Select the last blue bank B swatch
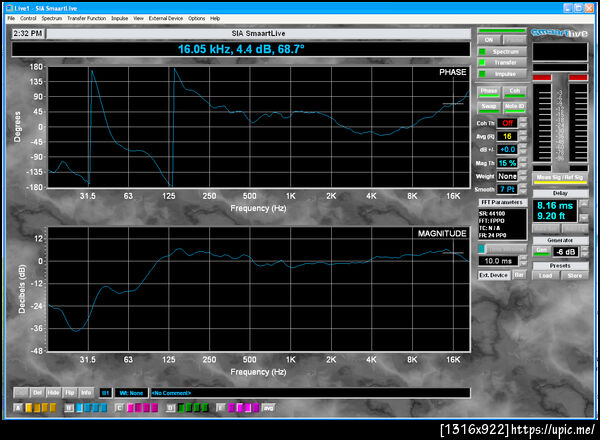Screen dimensions: 600x440 pyautogui.click(x=103, y=408)
